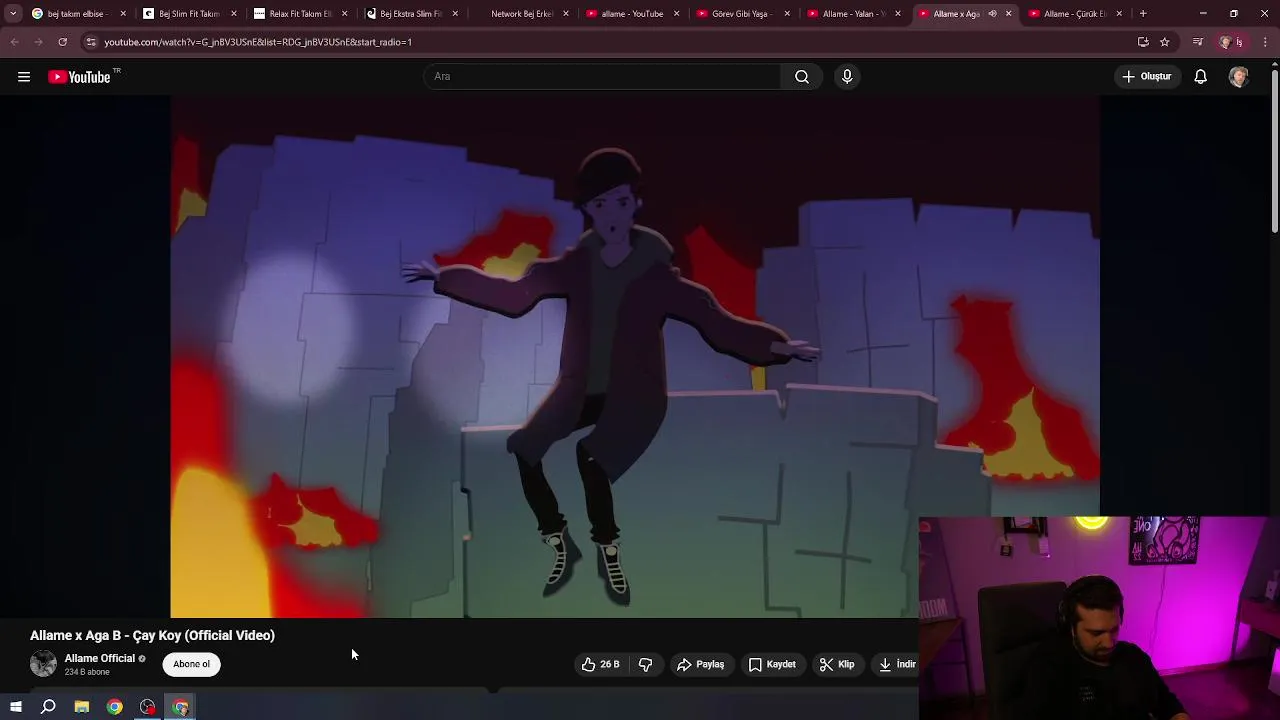Open the Chrome three-dot menu

point(1266,42)
